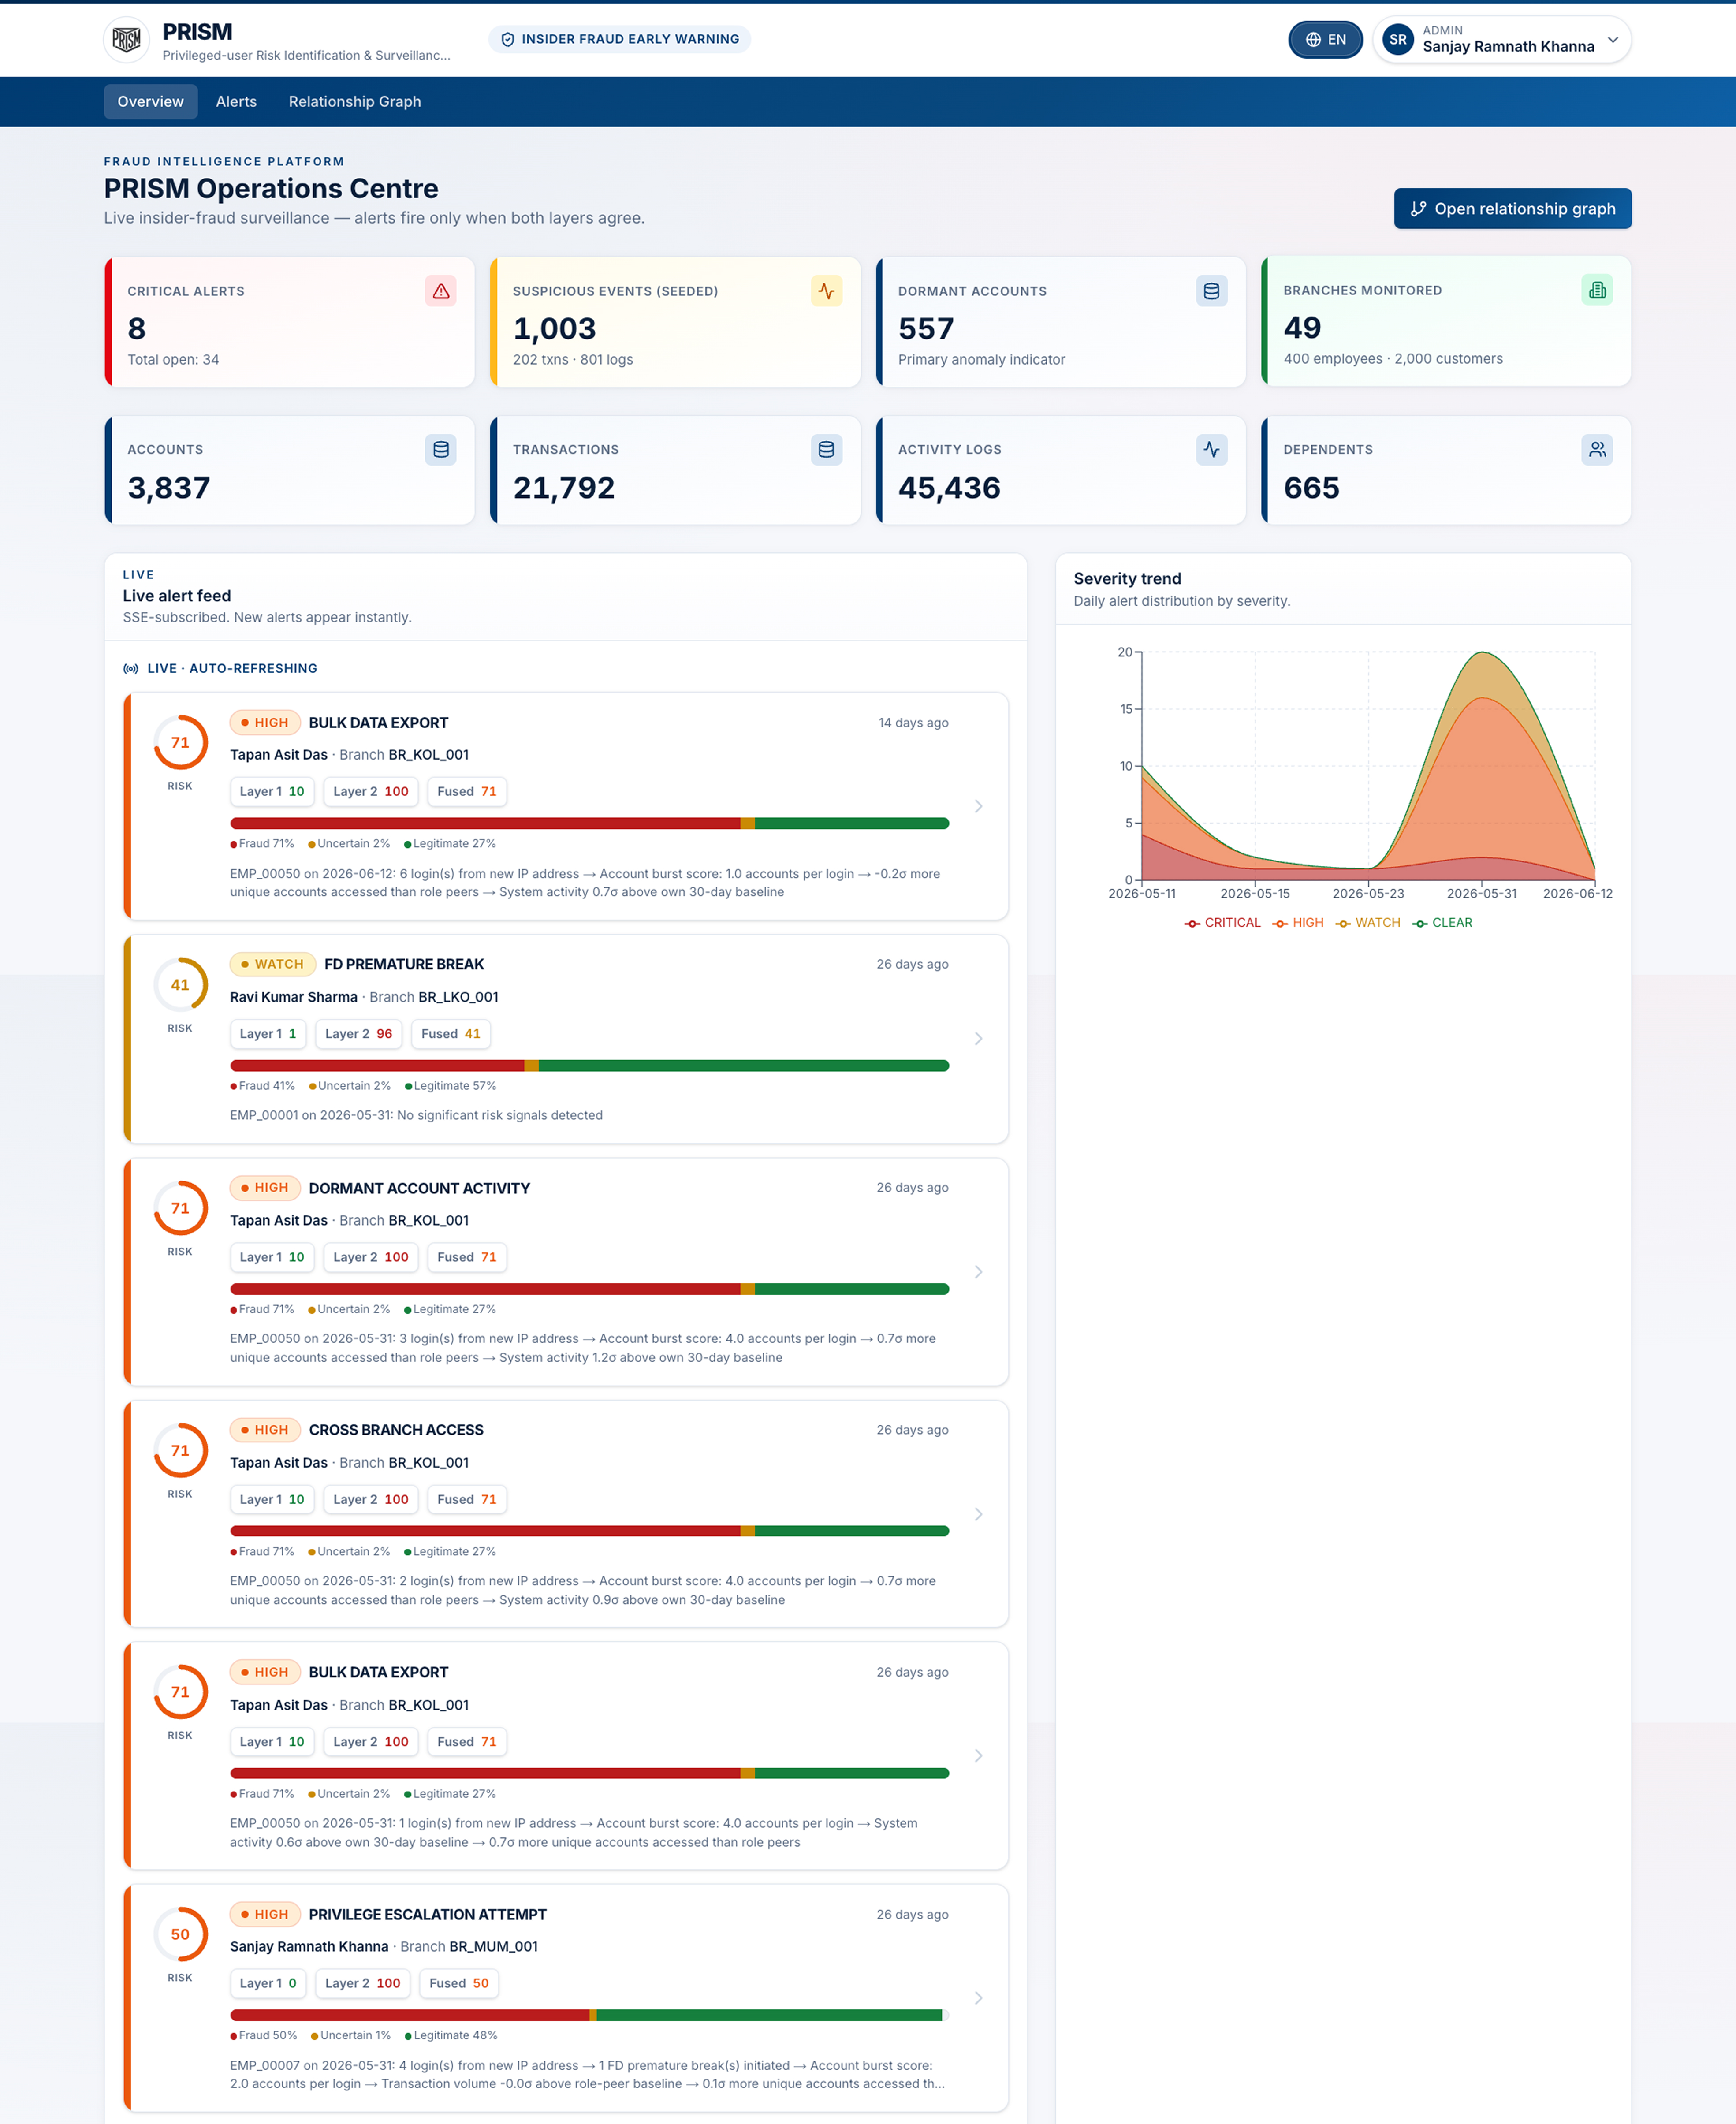
Task: Toggle the WATCH series in chart legend
Action: [1367, 923]
